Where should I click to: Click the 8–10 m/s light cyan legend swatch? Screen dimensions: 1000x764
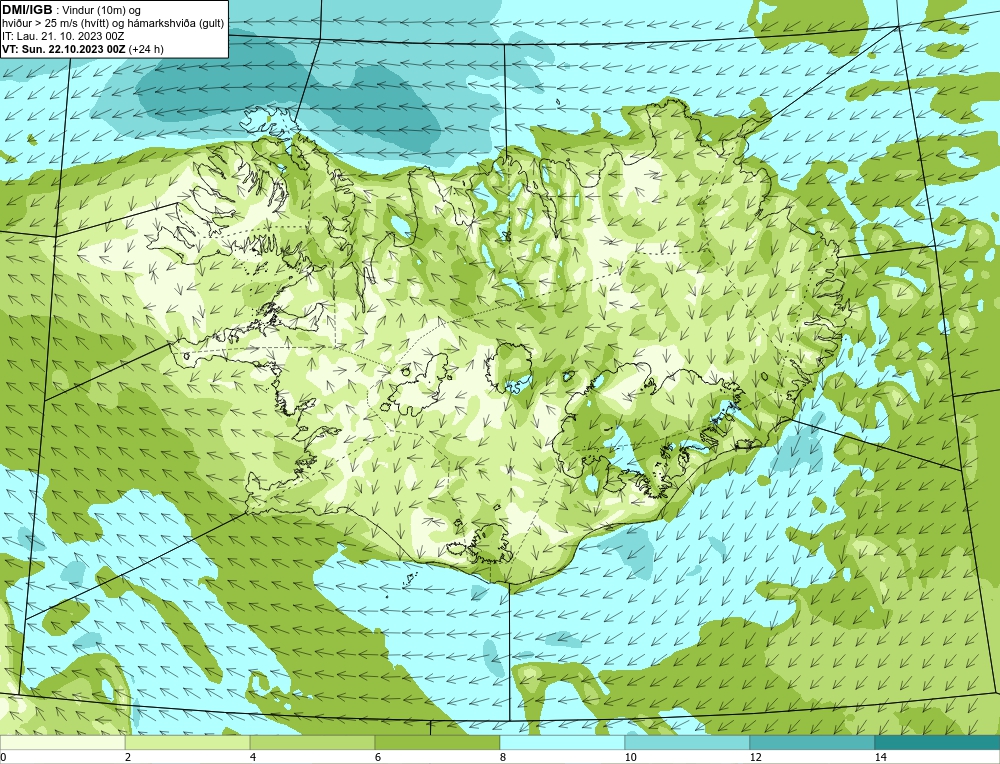pos(562,742)
